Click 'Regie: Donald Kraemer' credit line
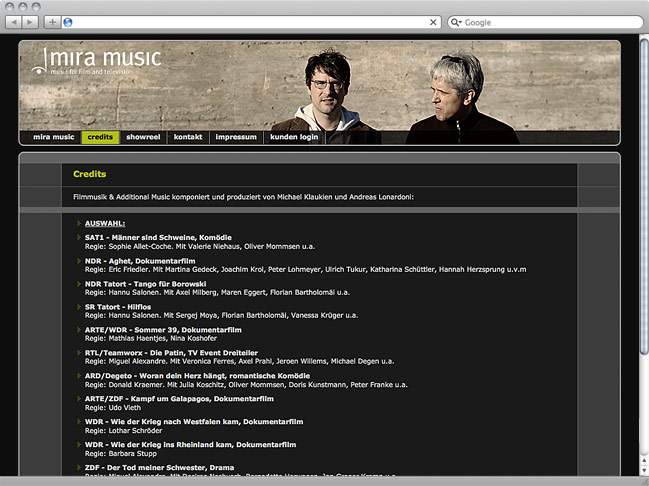 tap(246, 385)
